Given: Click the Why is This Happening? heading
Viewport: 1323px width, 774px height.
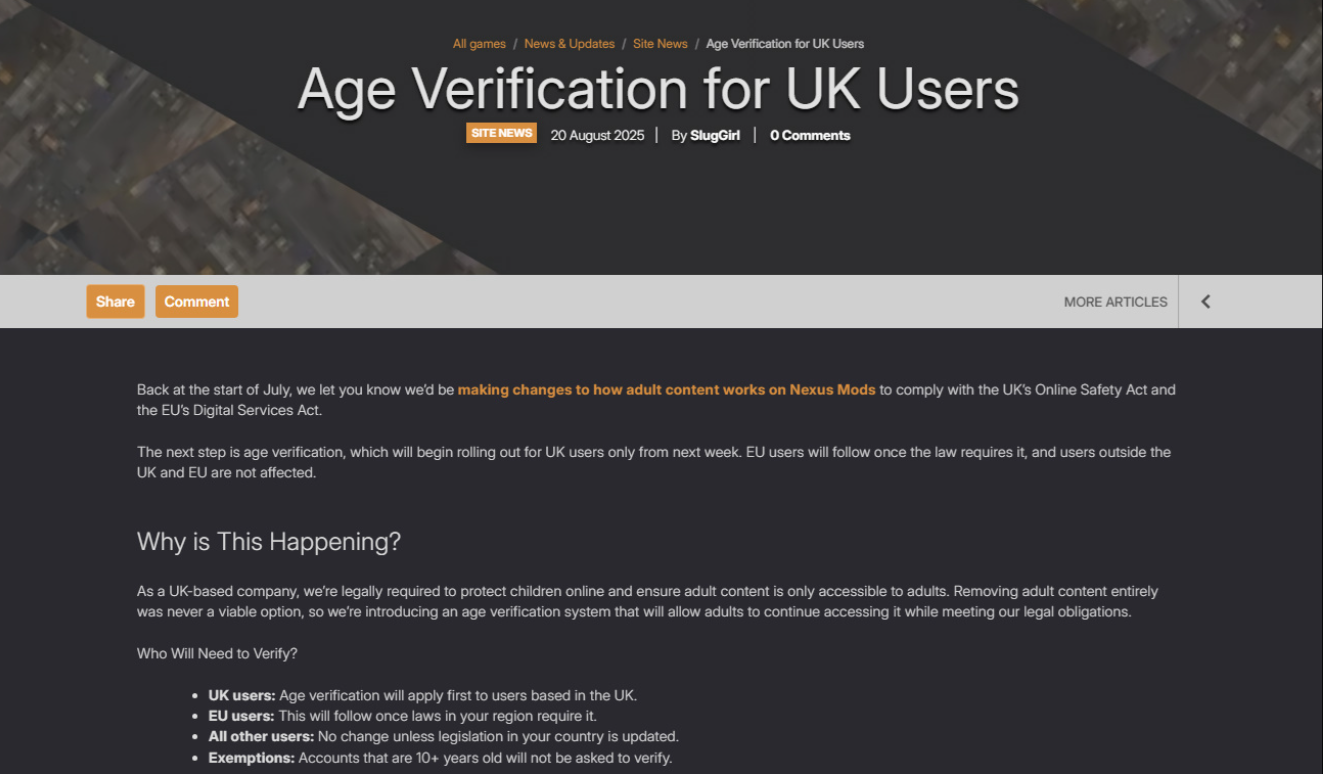Looking at the screenshot, I should pyautogui.click(x=269, y=542).
